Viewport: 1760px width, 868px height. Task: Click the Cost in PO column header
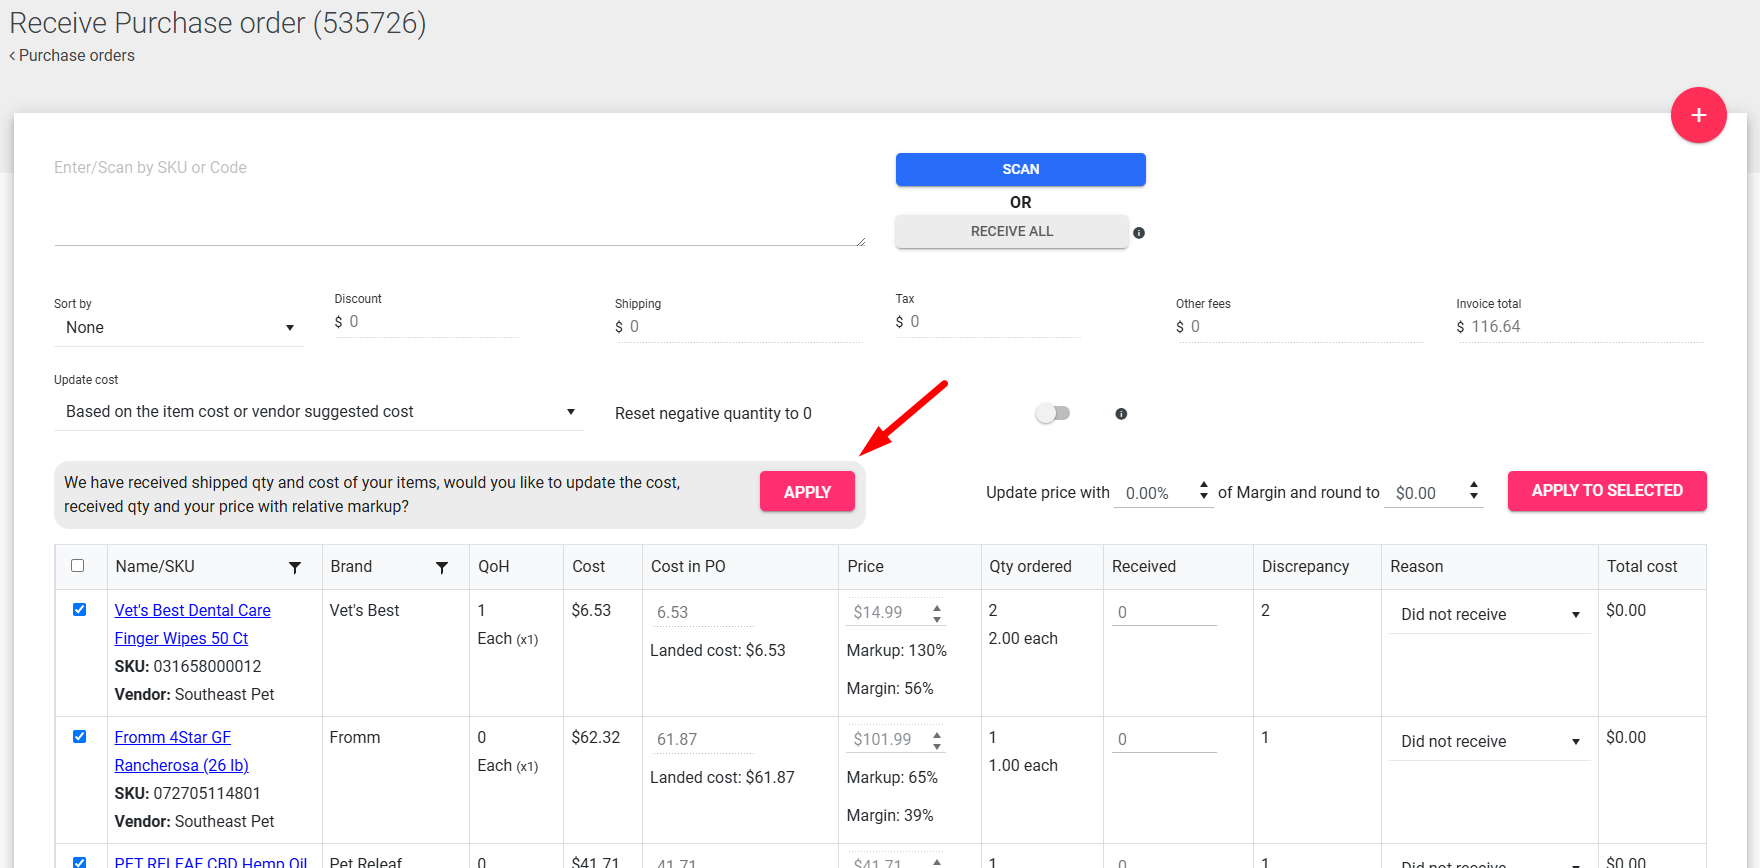[688, 567]
